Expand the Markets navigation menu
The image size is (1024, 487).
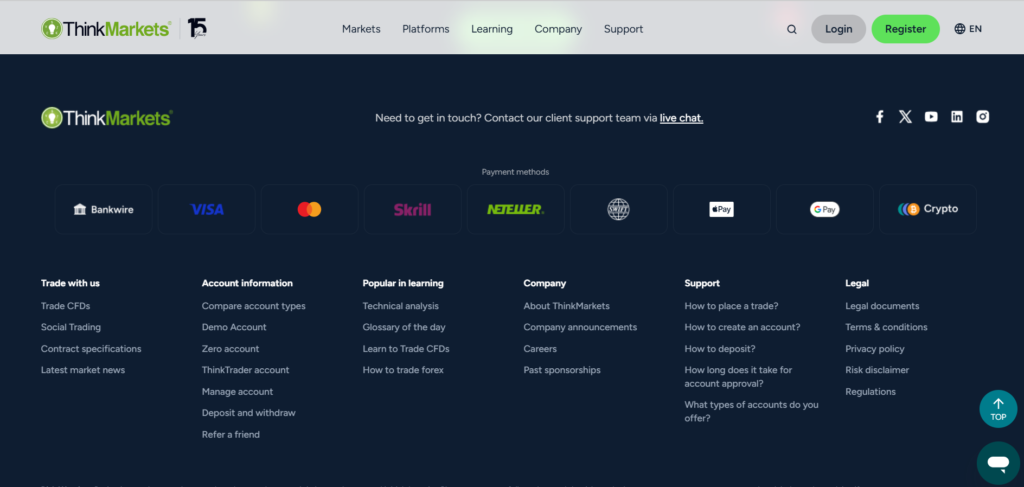(361, 29)
